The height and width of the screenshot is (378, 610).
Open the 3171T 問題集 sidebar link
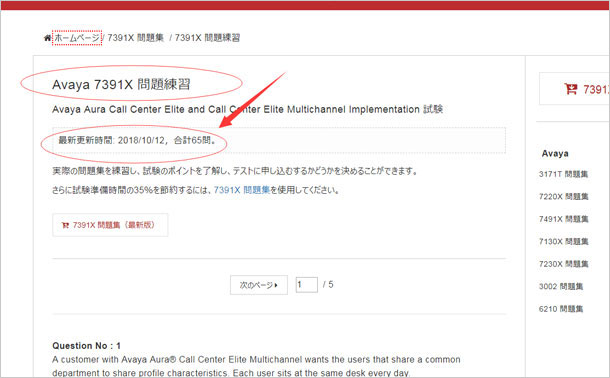click(563, 174)
